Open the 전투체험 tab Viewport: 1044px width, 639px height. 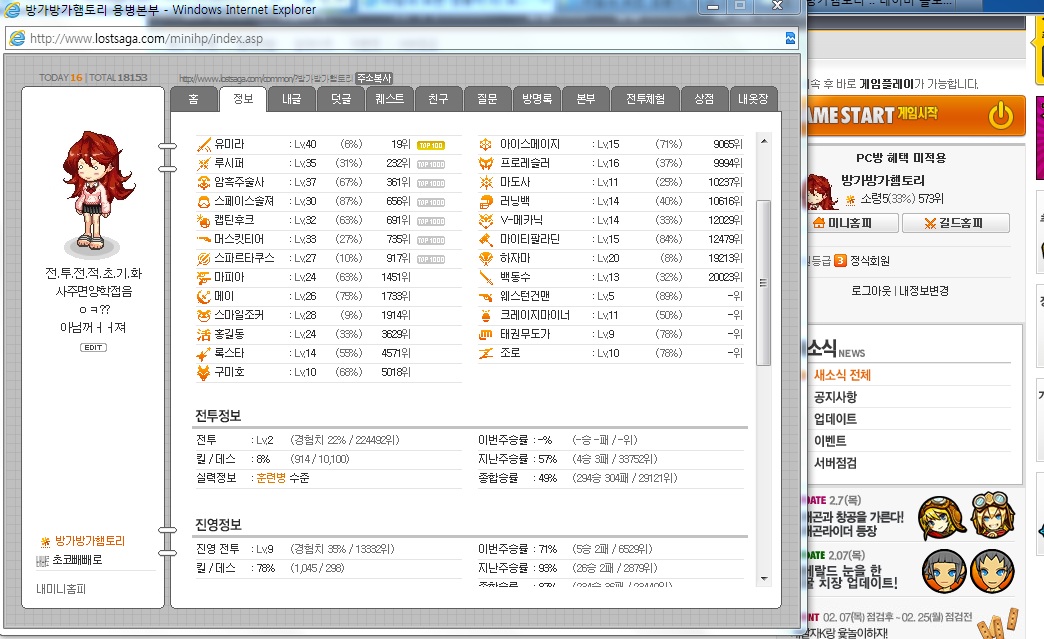645,99
